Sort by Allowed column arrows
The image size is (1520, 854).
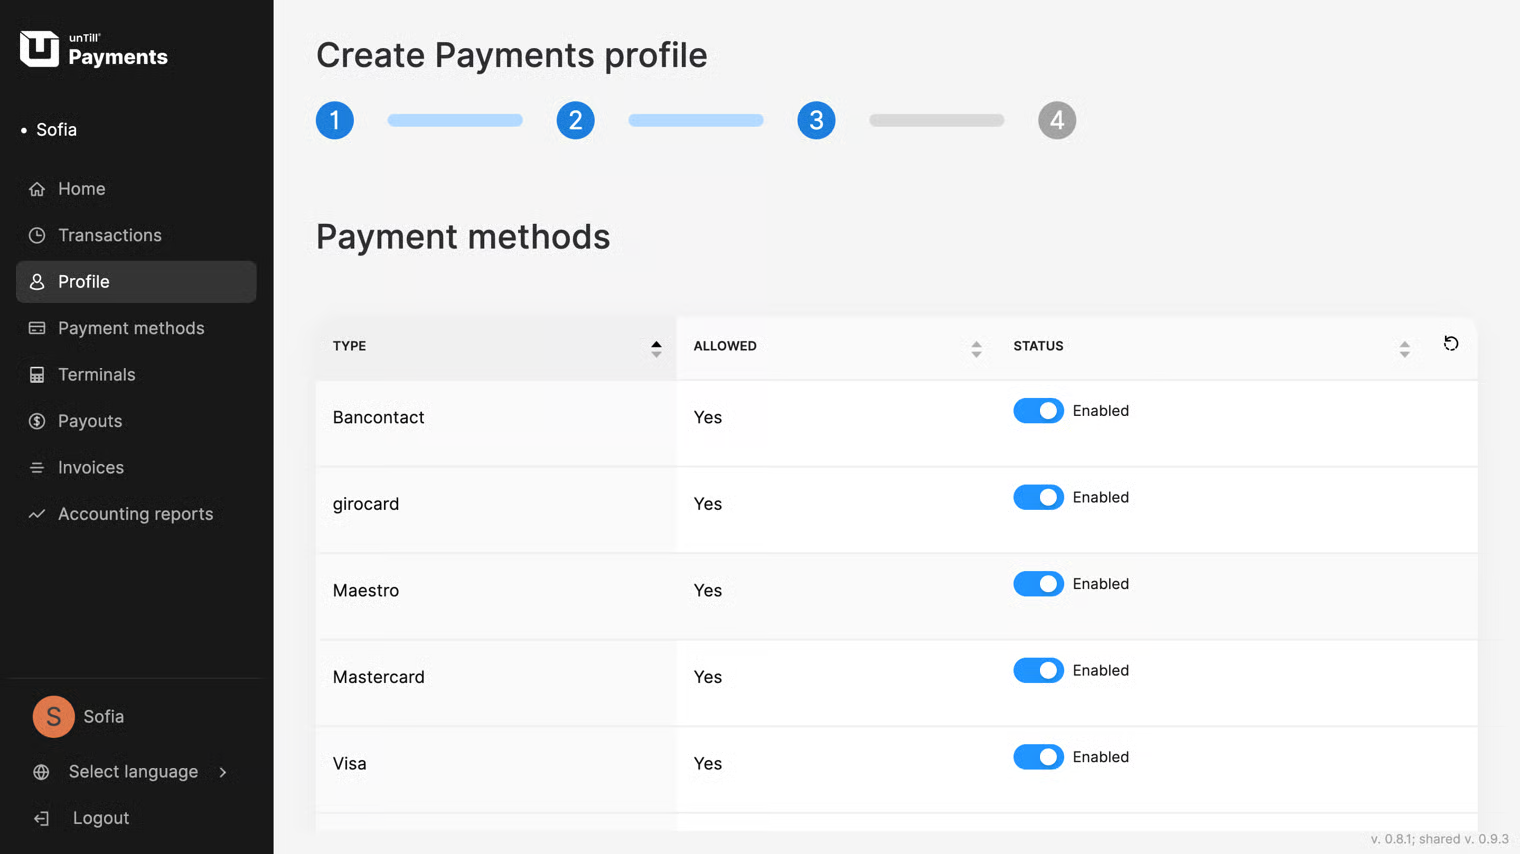[x=976, y=348]
